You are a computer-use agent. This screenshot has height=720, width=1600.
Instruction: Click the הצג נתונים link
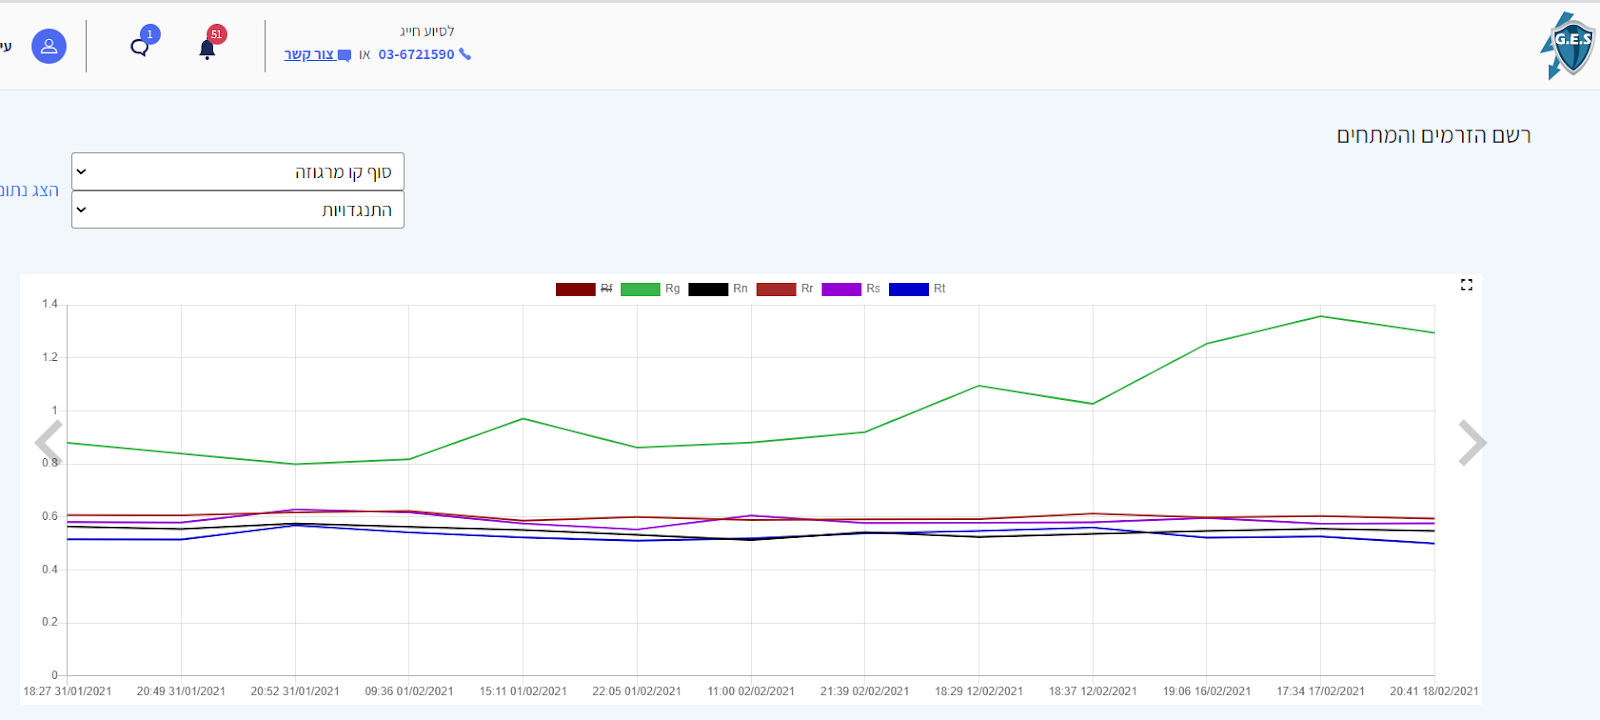coord(29,190)
